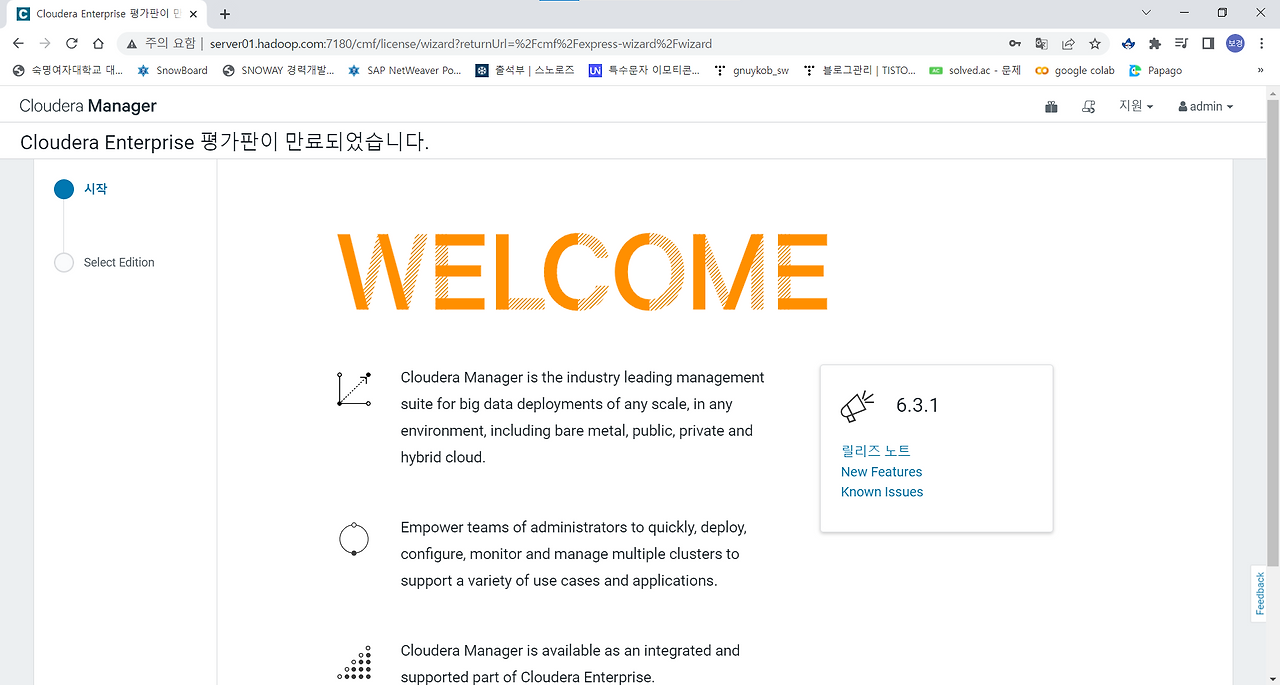Viewport: 1280px width, 685px height.
Task: Open the SnowBoard bookmark
Action: click(x=172, y=71)
